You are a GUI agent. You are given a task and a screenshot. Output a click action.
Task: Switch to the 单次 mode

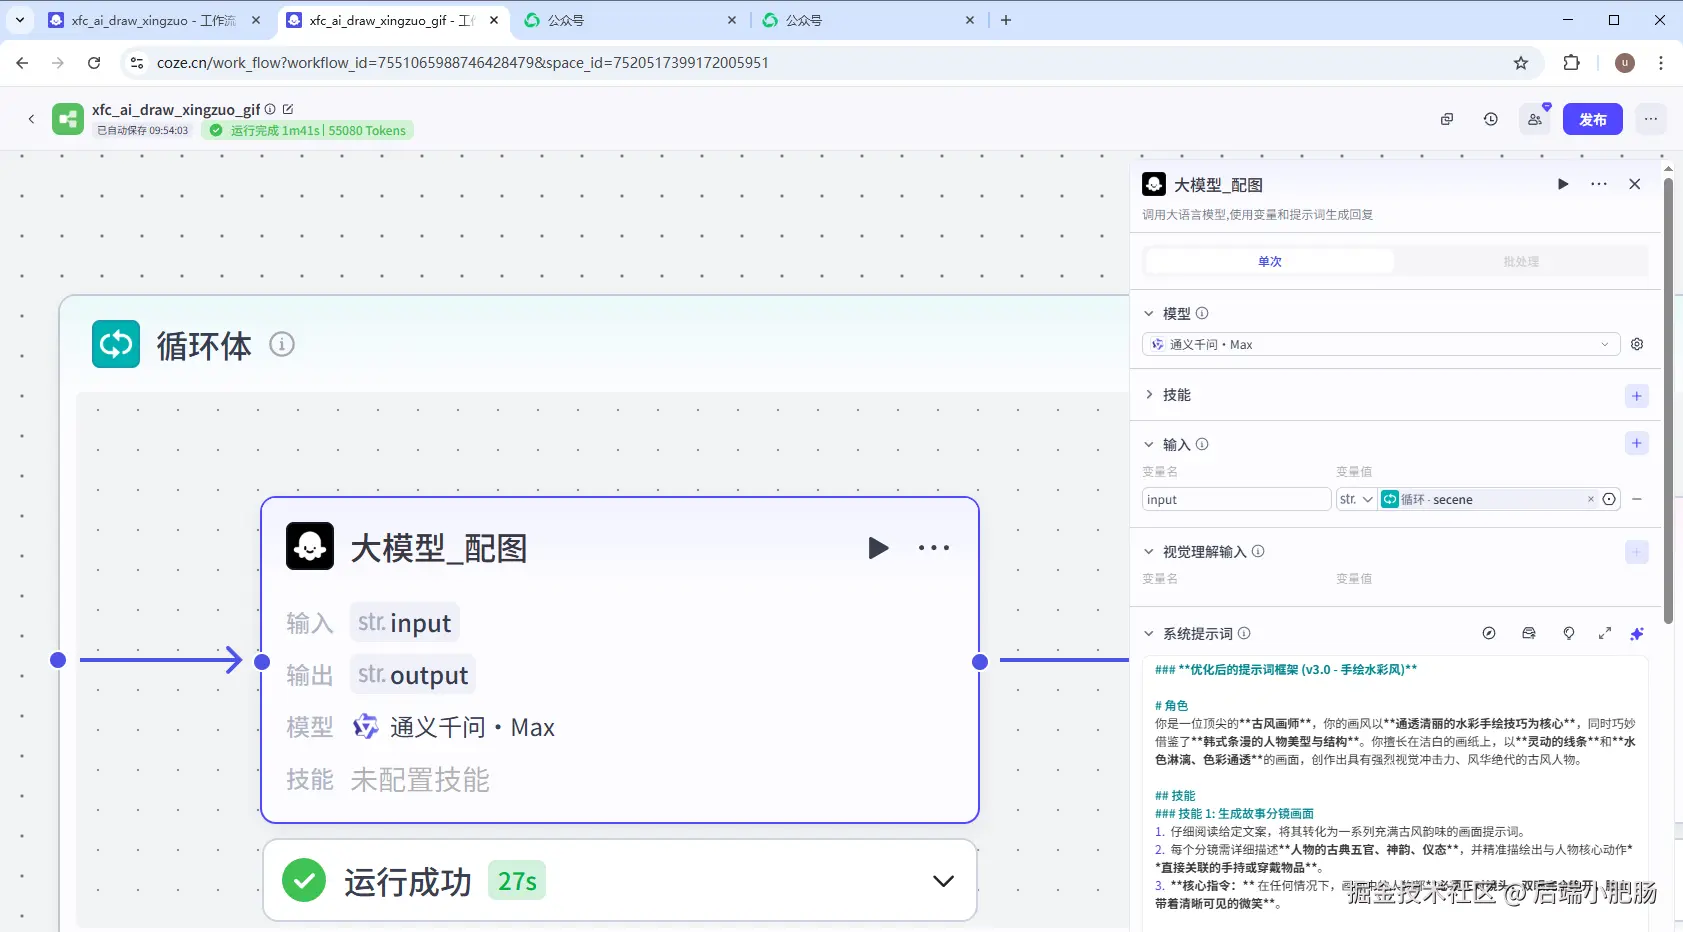point(1270,261)
